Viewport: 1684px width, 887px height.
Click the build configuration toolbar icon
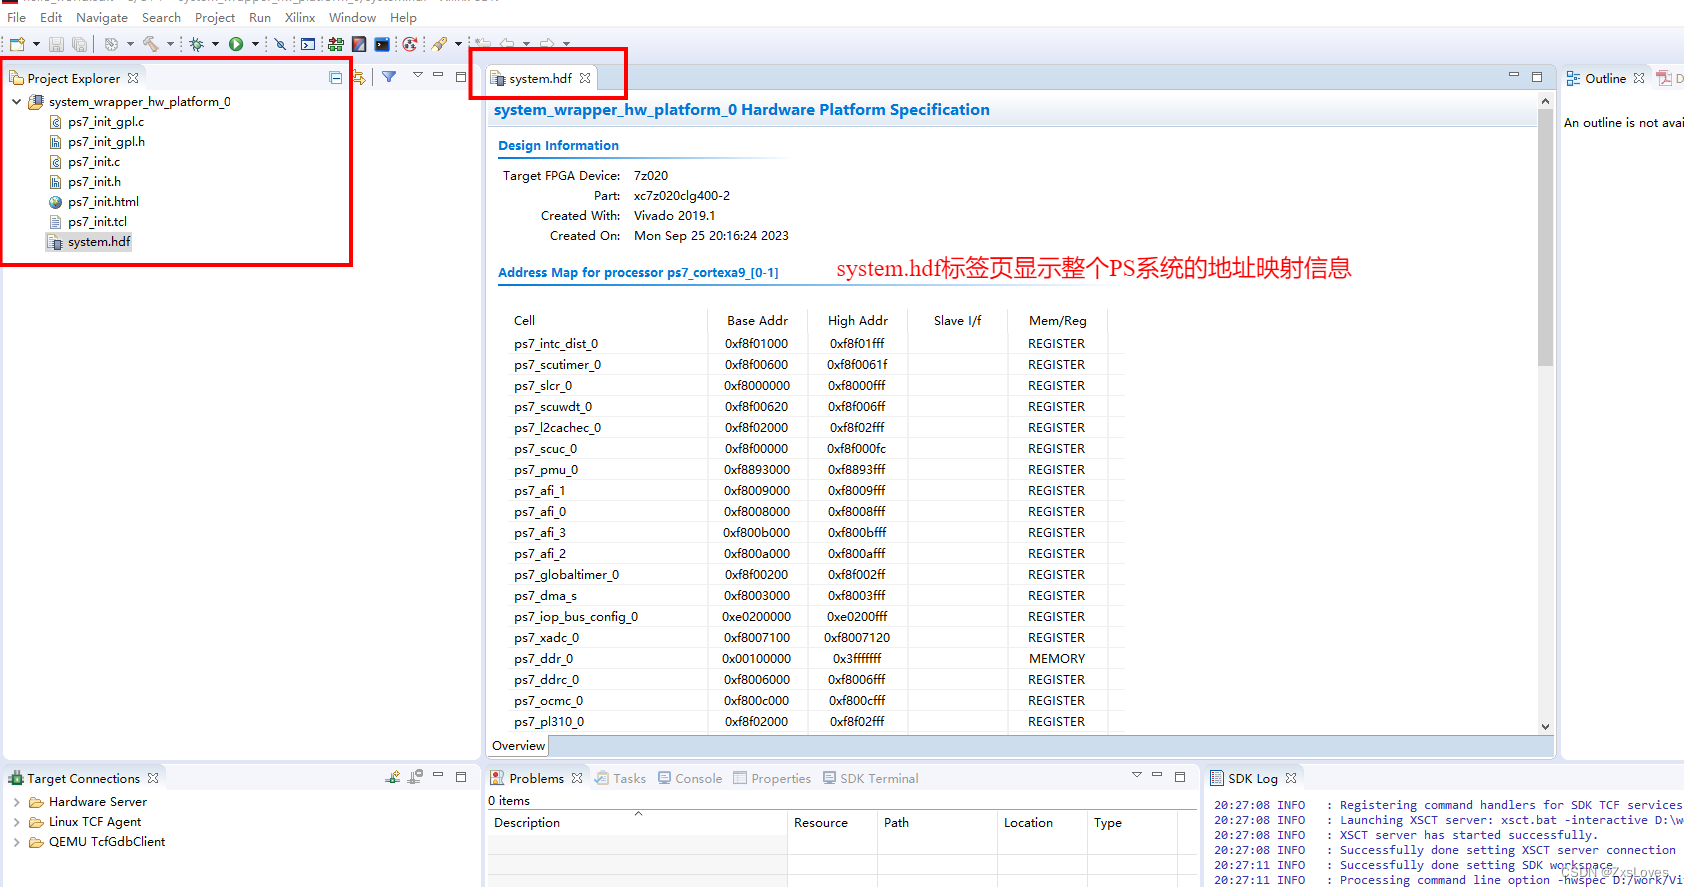pos(111,44)
